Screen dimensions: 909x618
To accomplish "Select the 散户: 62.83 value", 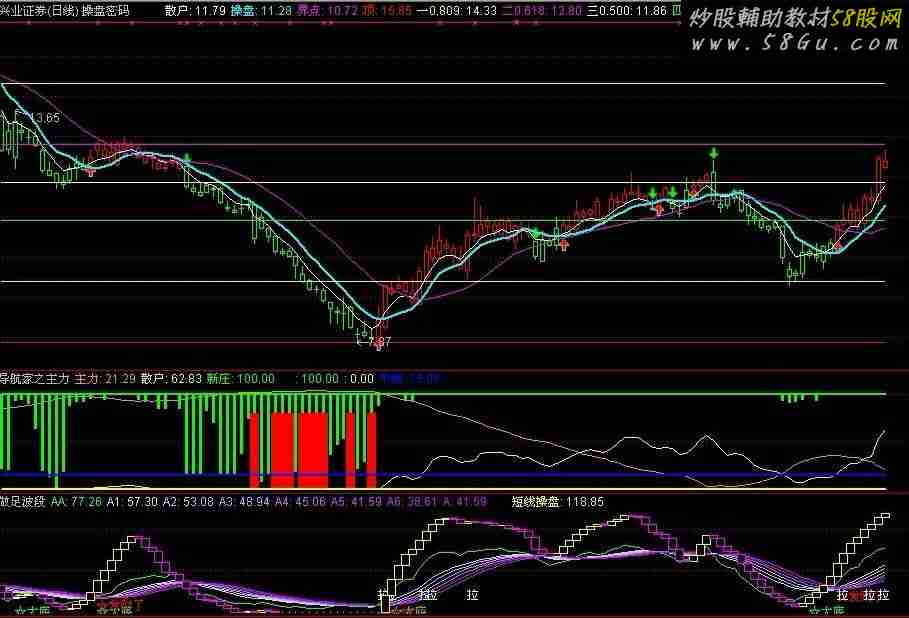I will coord(171,379).
